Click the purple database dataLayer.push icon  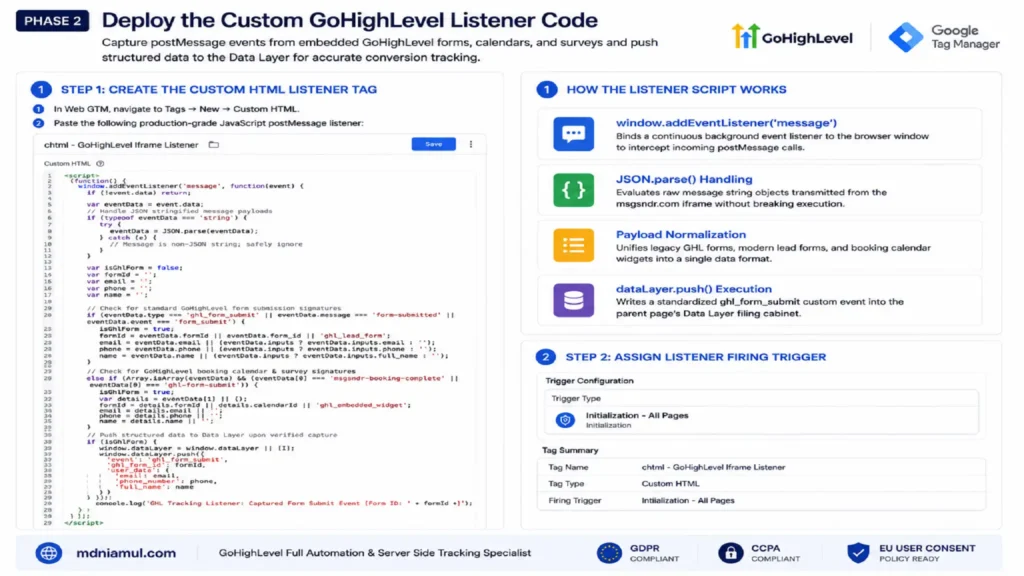click(x=573, y=300)
